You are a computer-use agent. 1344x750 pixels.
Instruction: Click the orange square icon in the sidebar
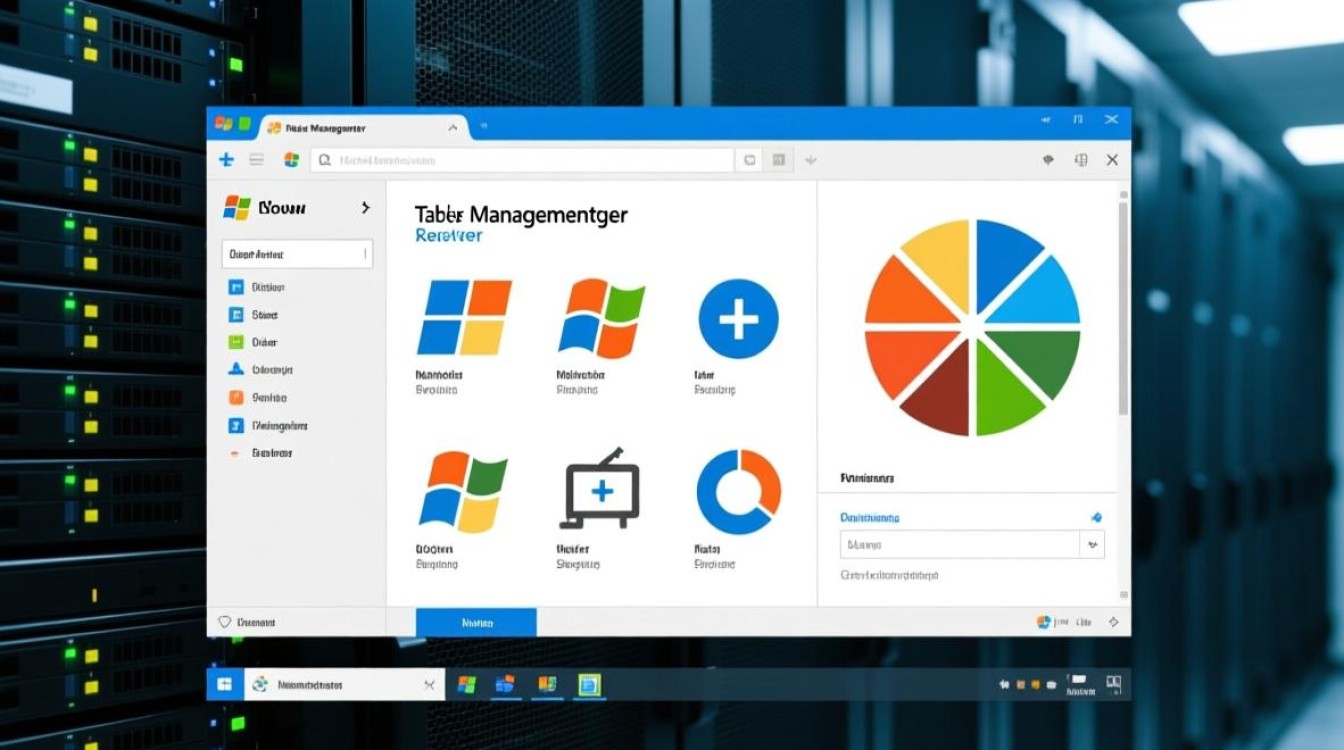(236, 398)
